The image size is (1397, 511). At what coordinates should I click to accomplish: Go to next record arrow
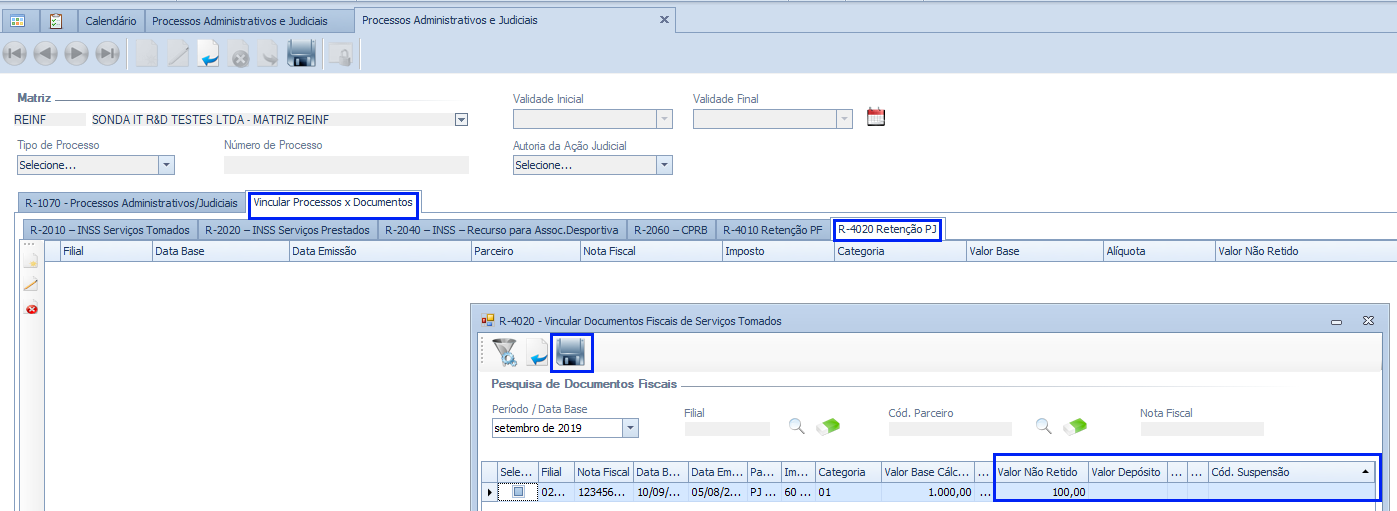76,54
